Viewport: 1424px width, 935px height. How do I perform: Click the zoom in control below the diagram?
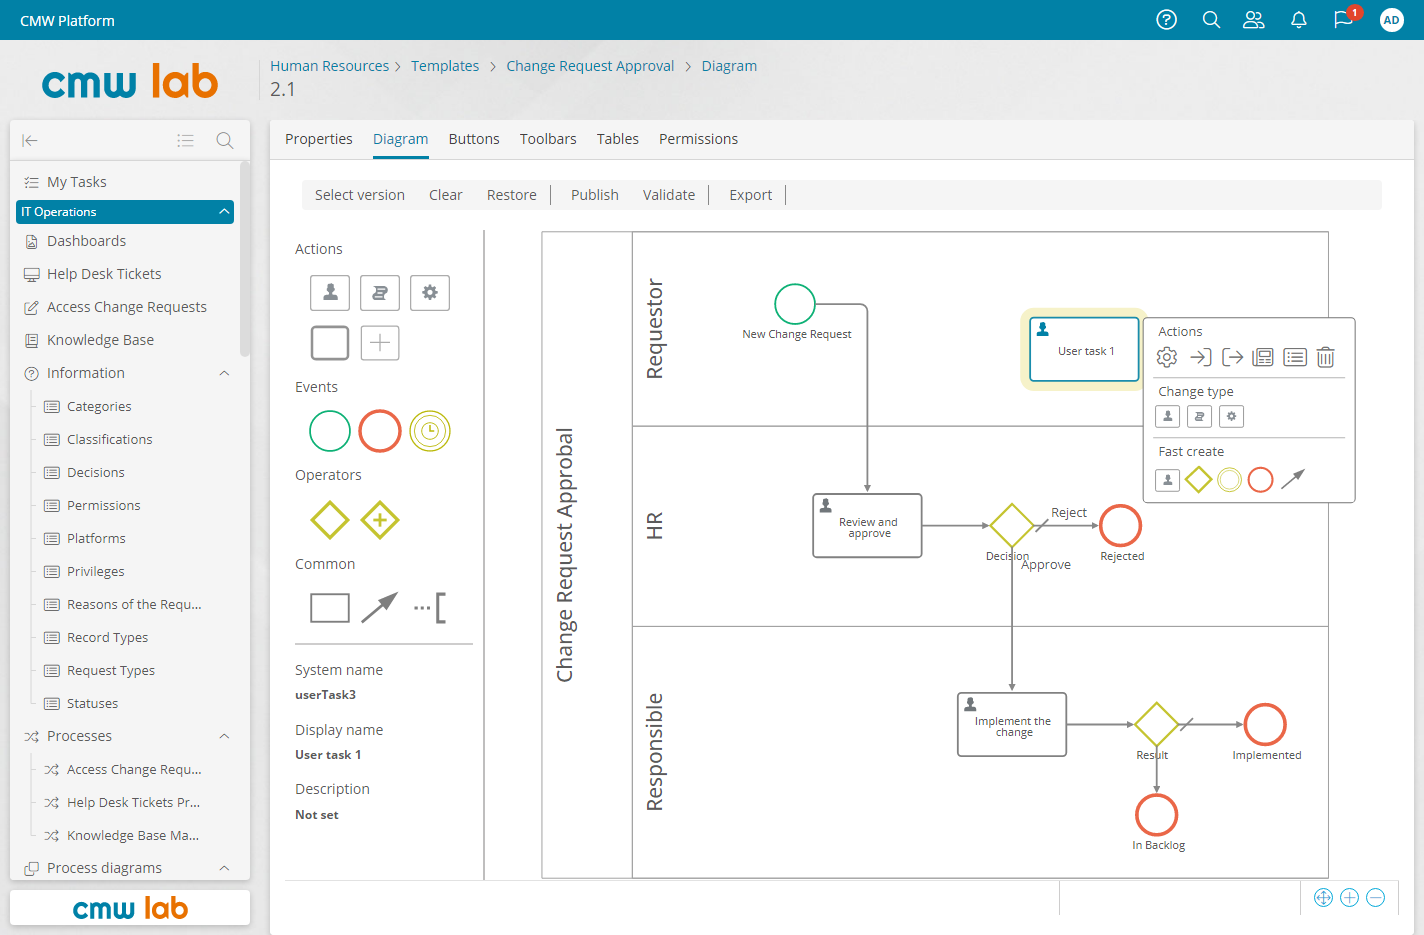pyautogui.click(x=1350, y=898)
